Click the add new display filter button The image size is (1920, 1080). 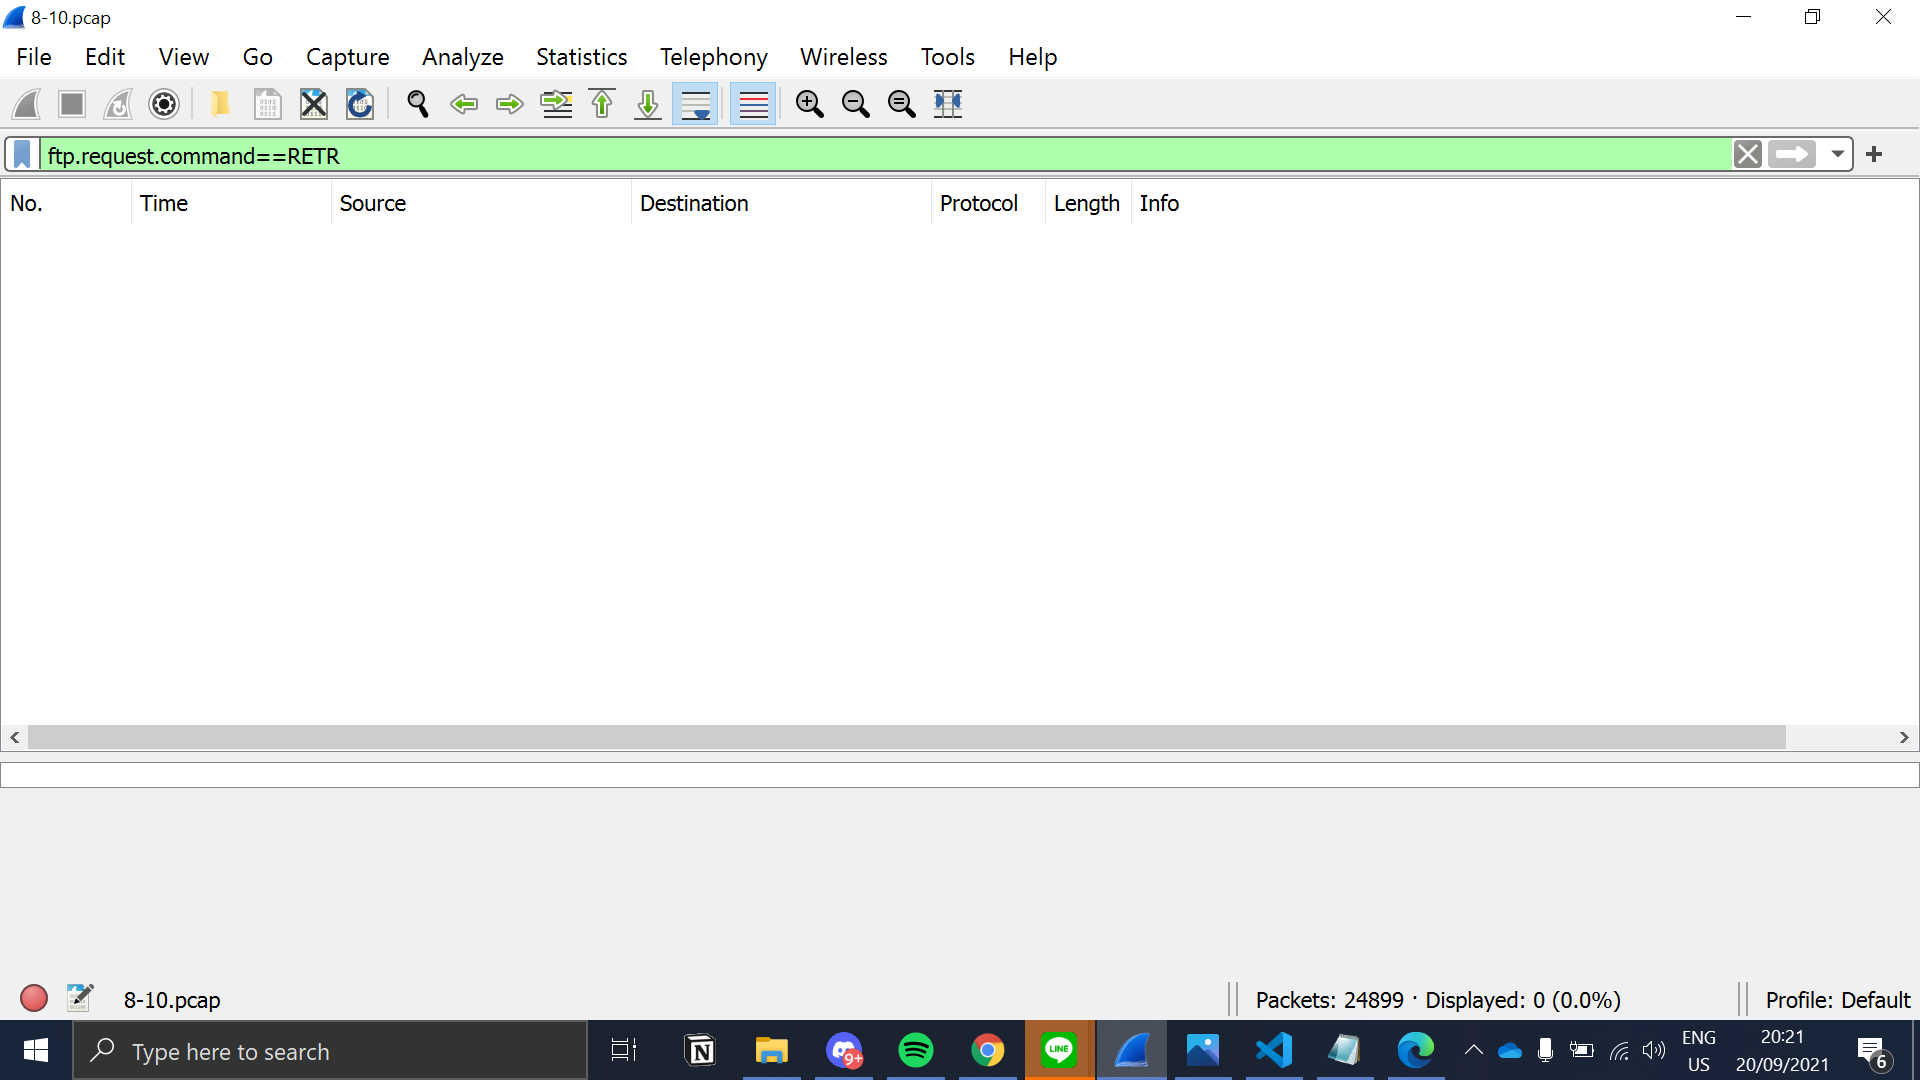coord(1874,154)
